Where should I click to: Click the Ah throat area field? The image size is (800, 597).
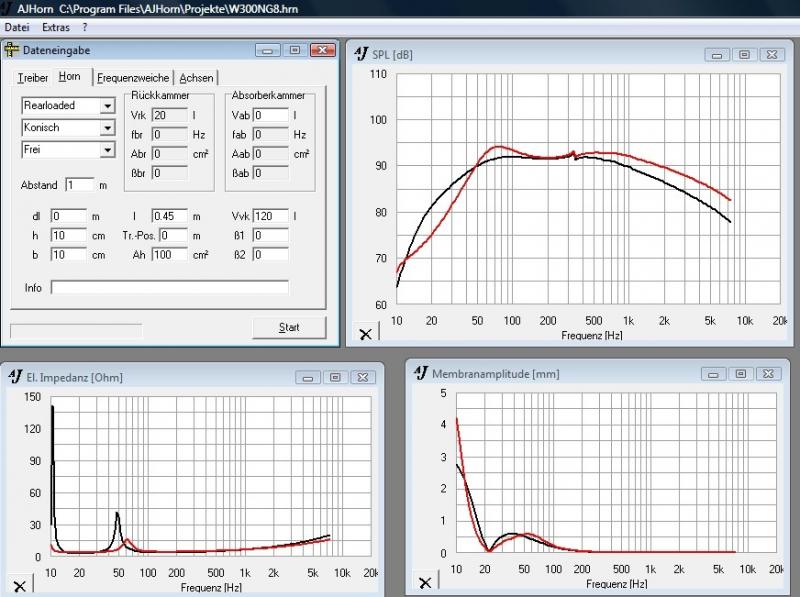coord(169,255)
